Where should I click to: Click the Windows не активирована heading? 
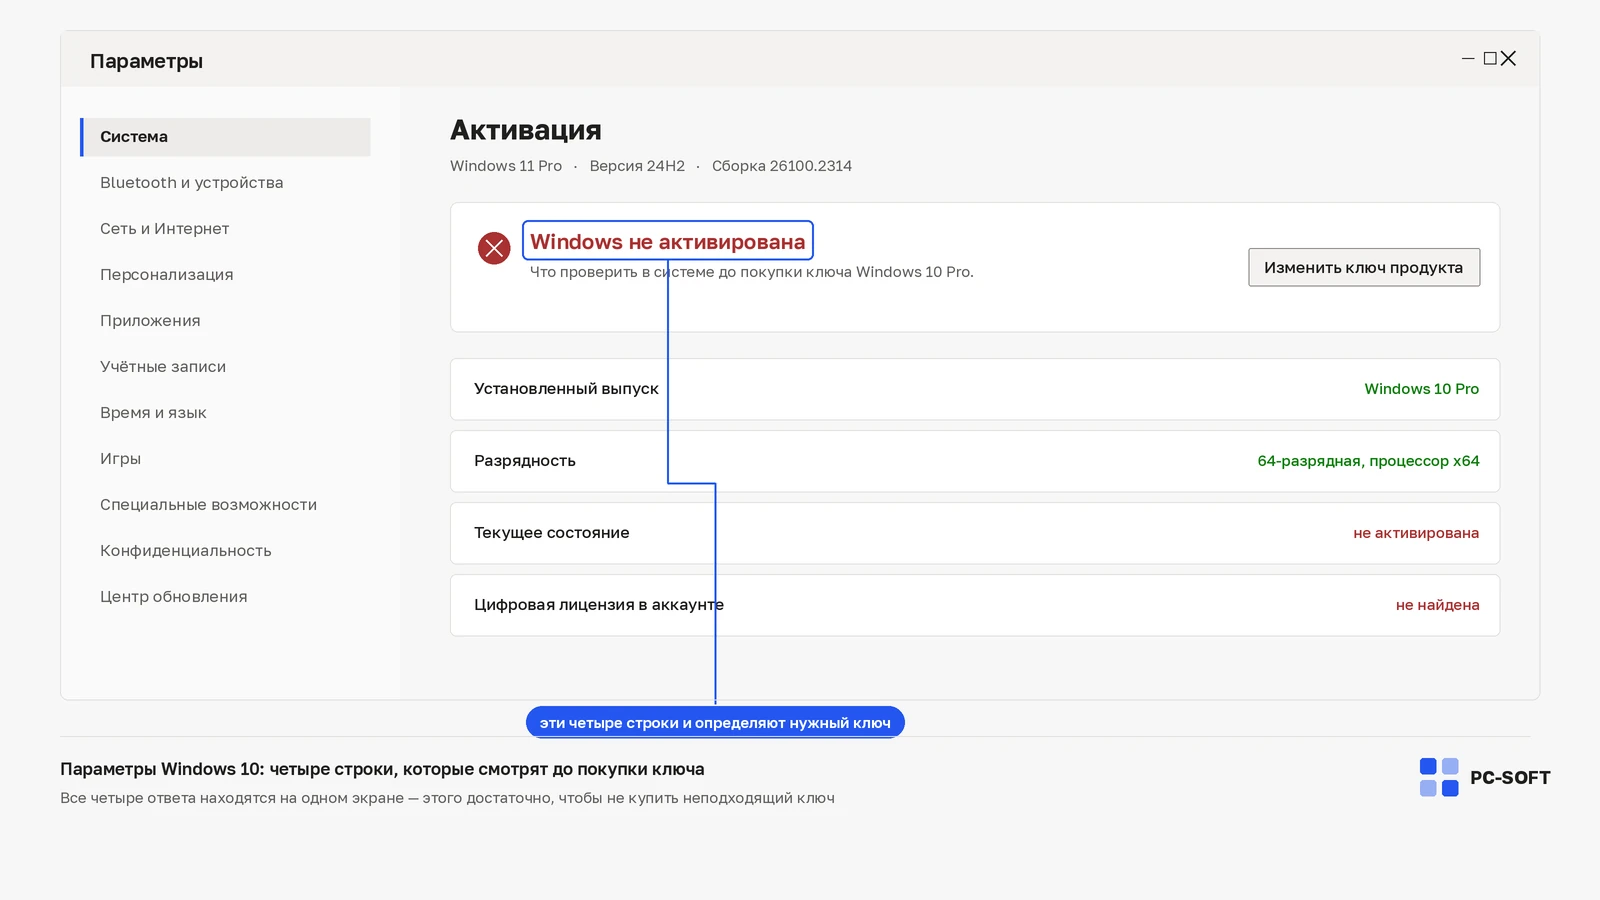[668, 241]
